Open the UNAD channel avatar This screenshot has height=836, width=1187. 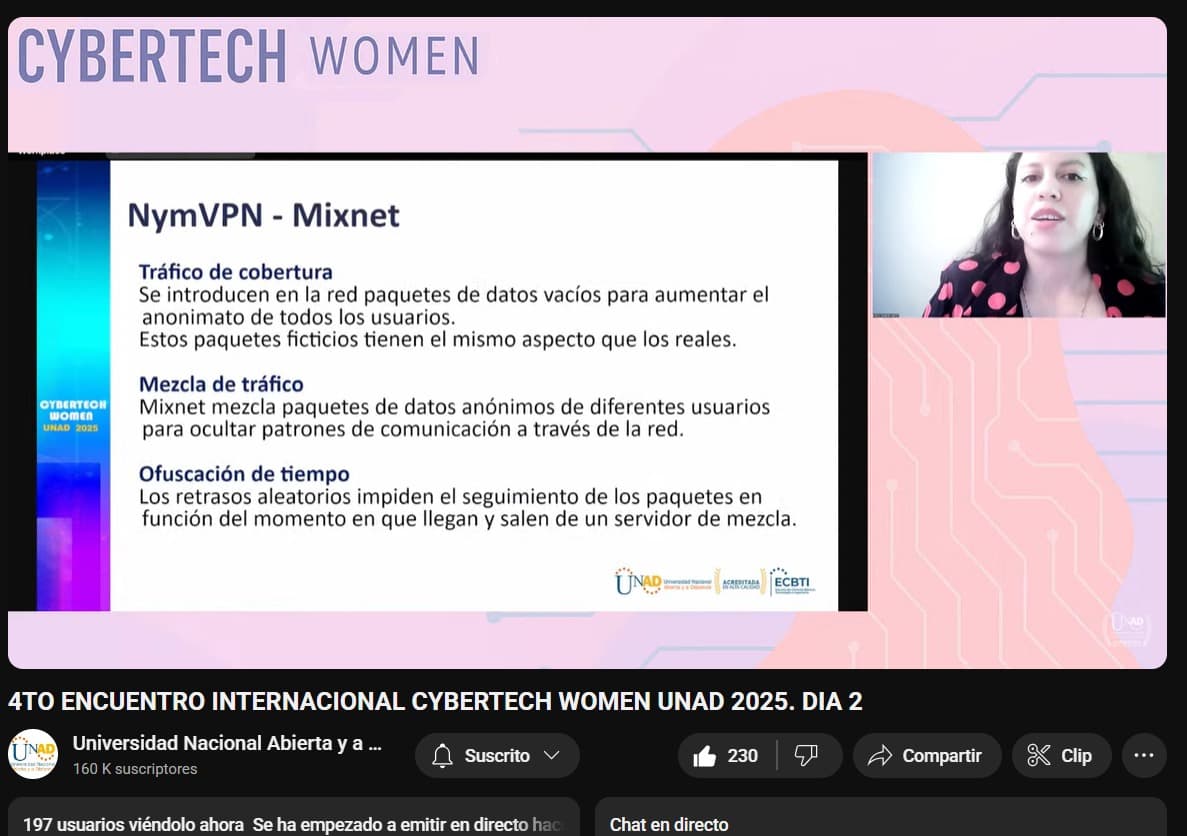(32, 755)
